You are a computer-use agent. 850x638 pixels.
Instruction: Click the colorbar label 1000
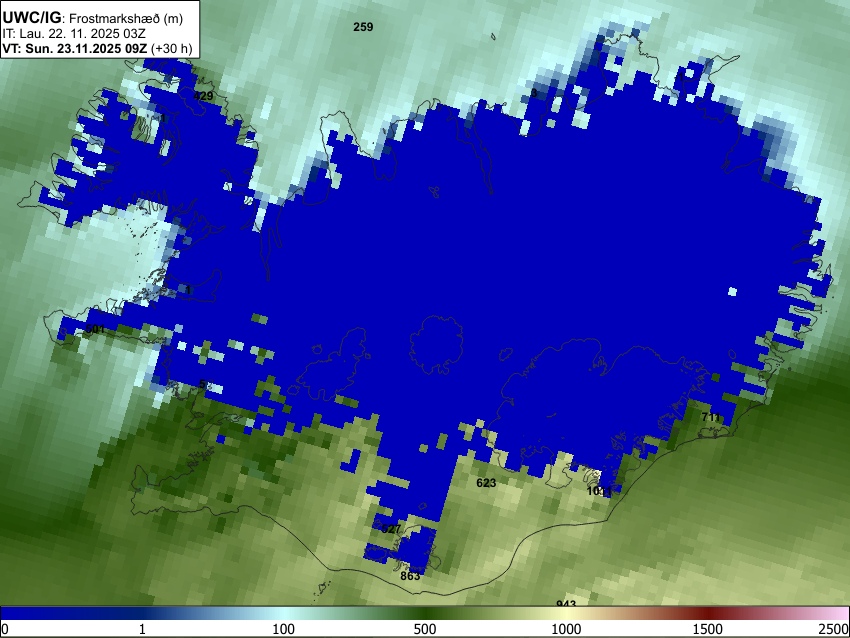tap(566, 629)
